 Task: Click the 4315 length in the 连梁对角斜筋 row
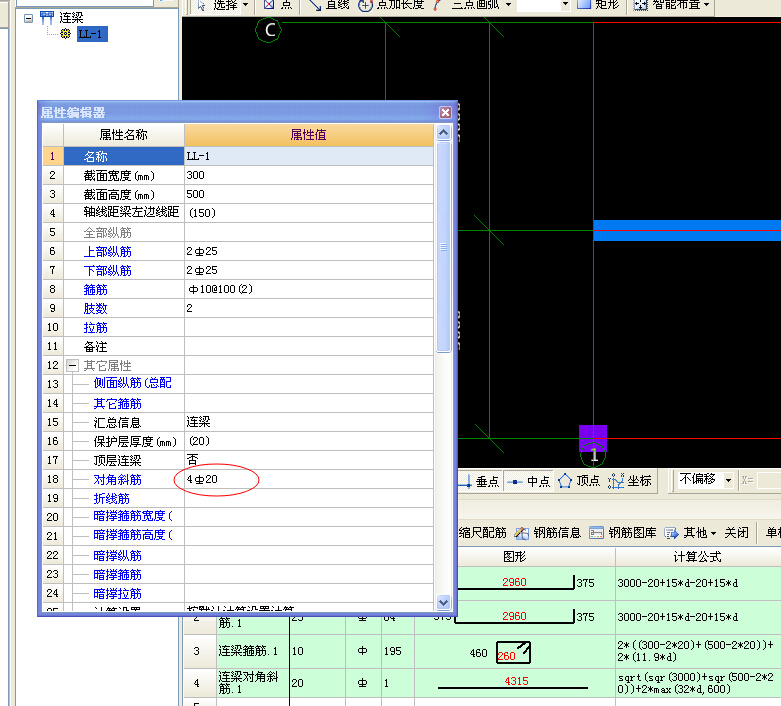pos(516,681)
